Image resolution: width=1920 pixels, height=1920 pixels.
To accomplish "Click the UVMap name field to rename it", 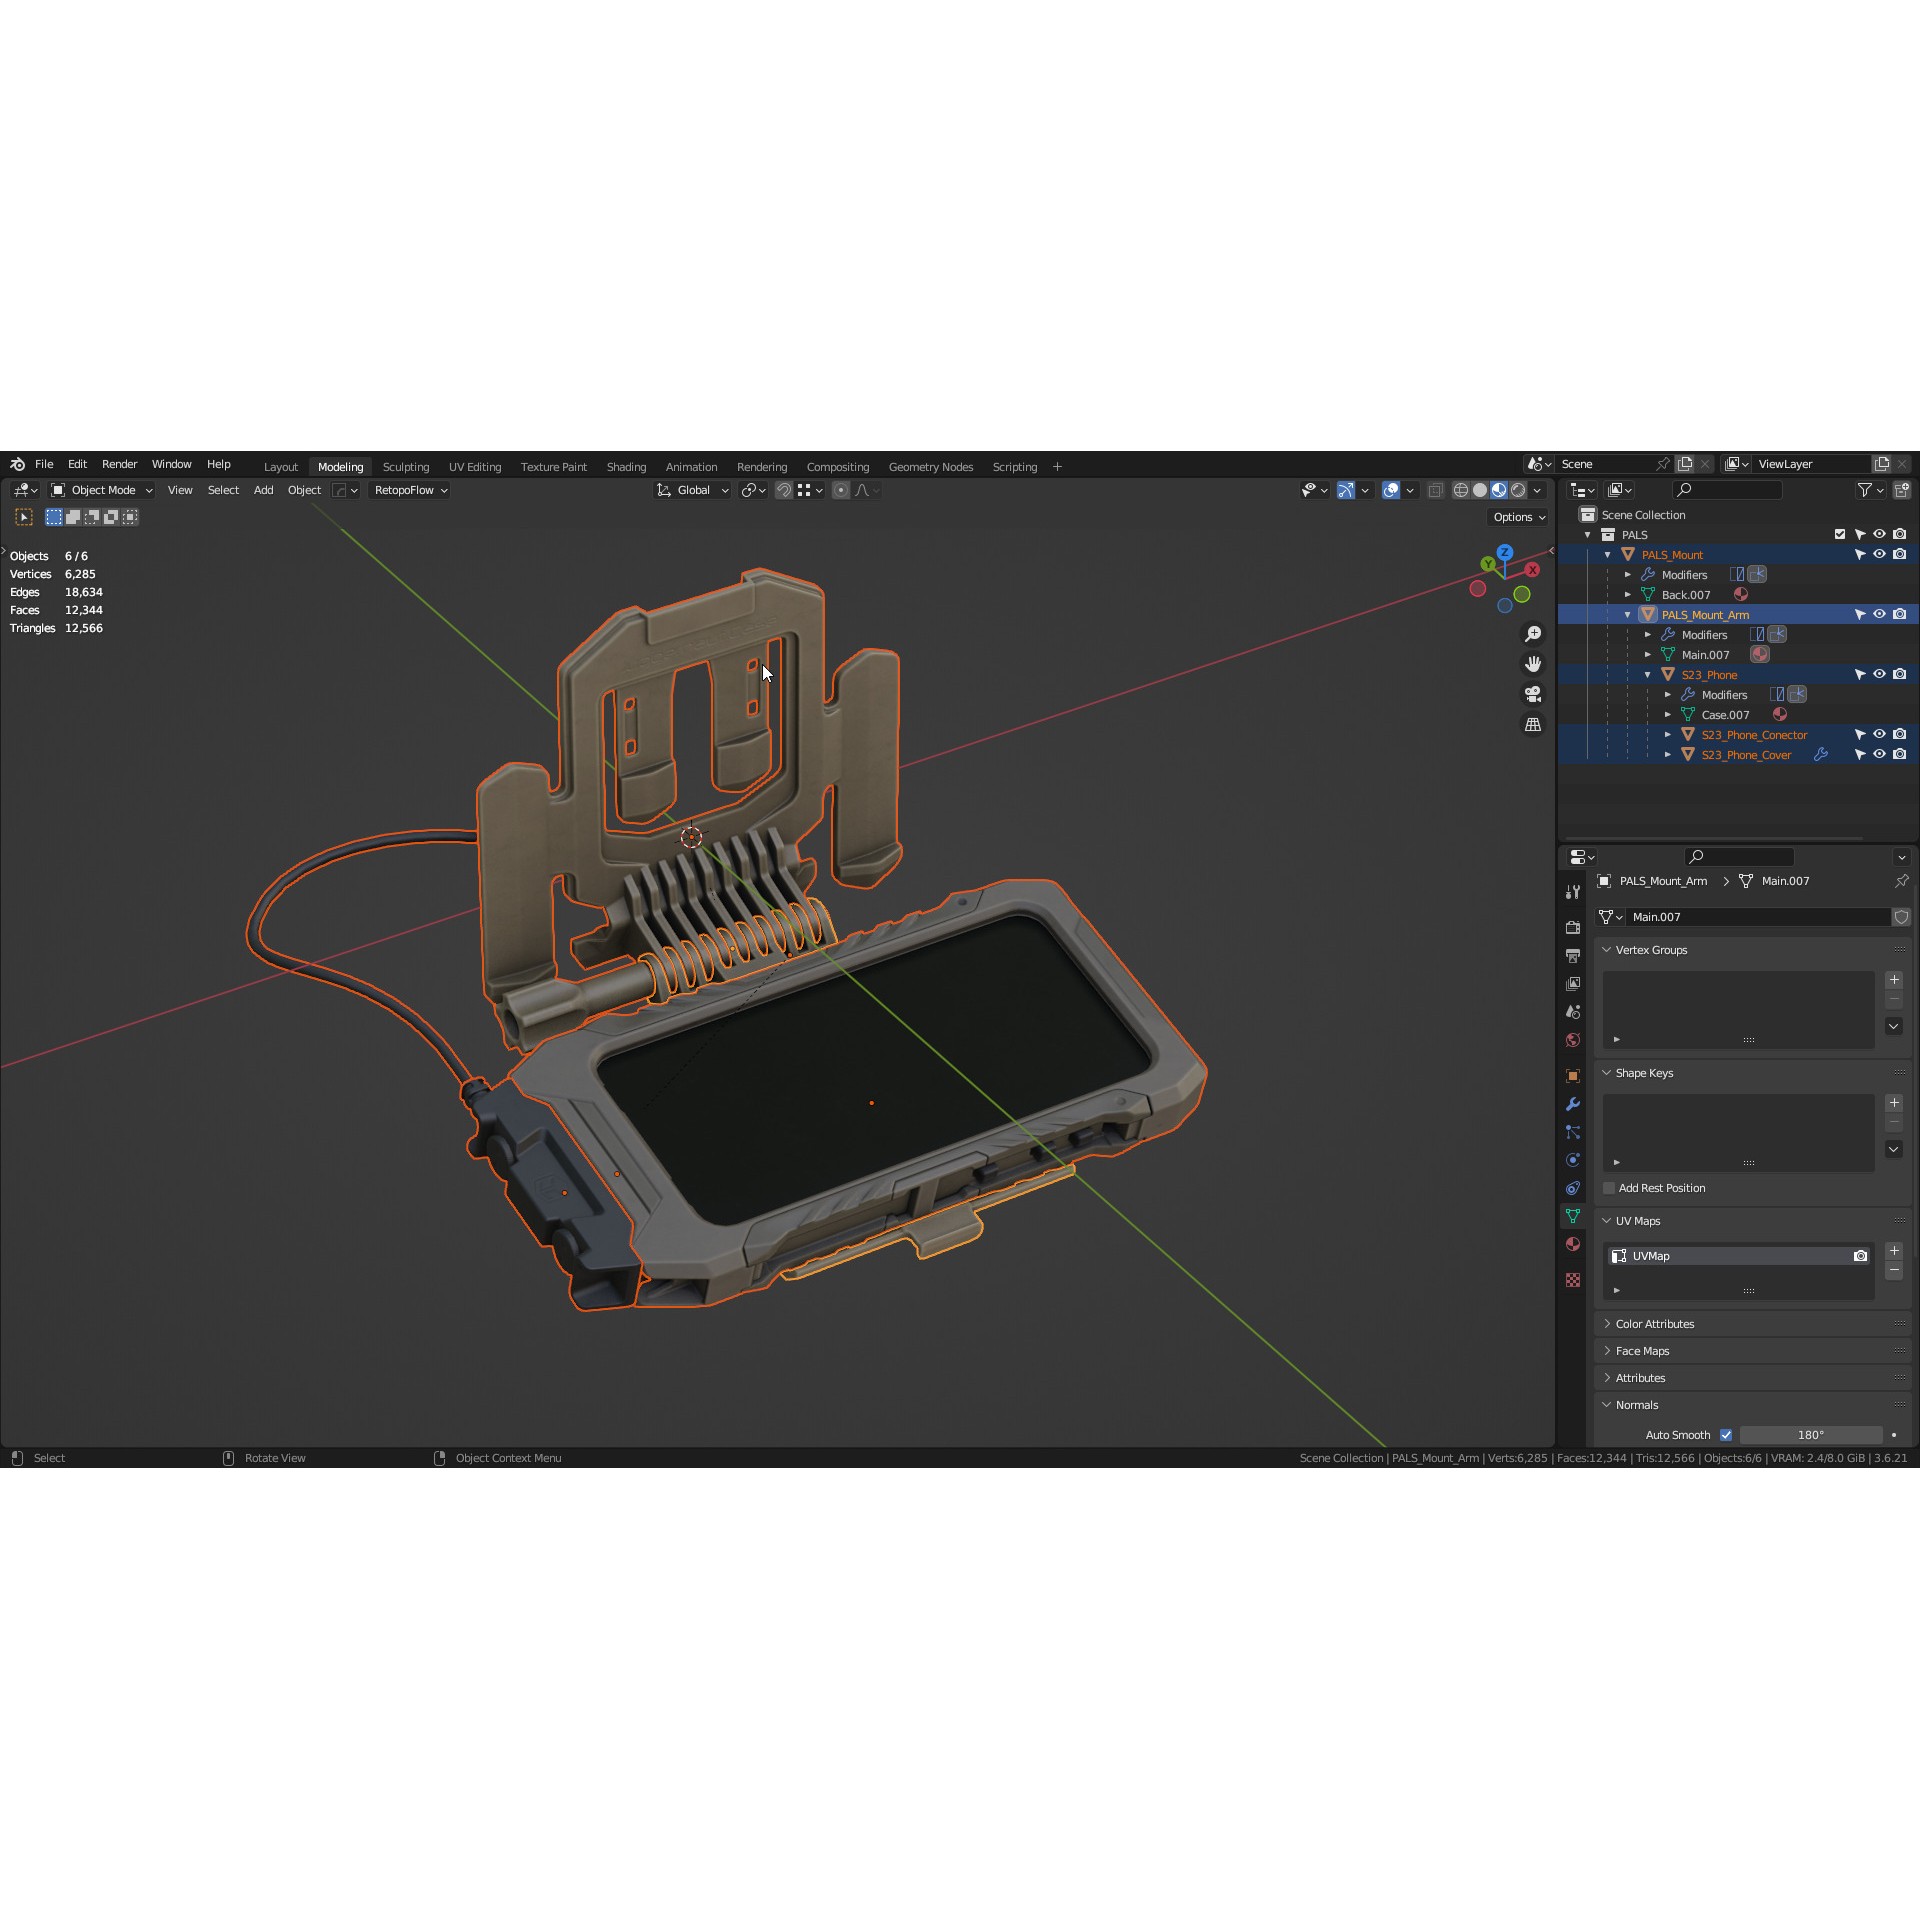I will click(1700, 1255).
